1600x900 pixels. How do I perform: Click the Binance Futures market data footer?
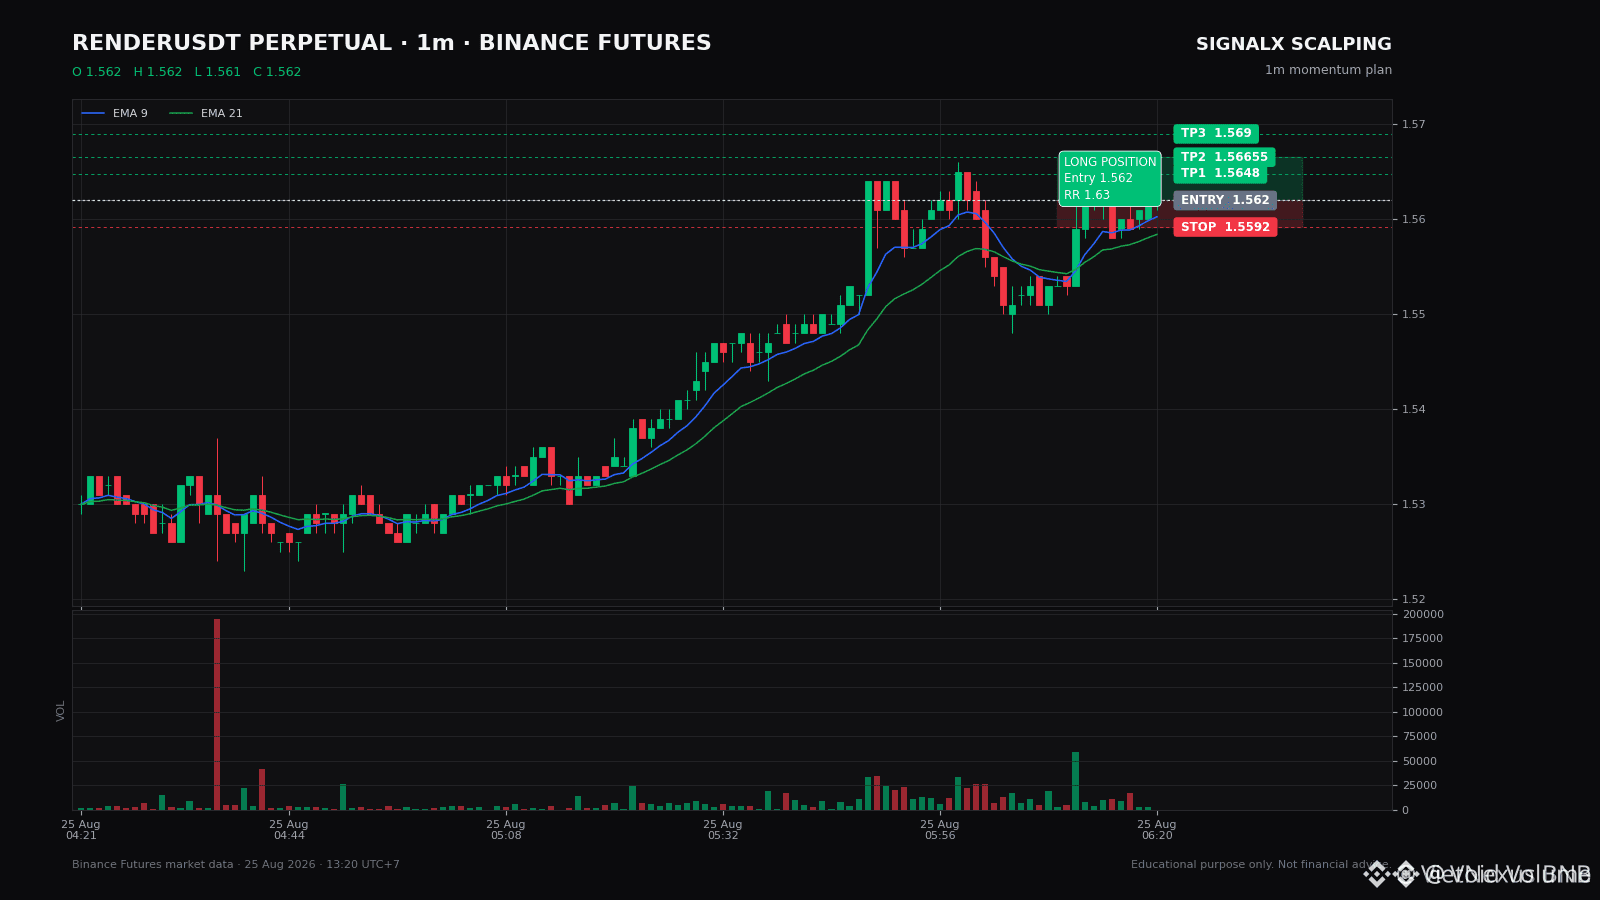pos(236,865)
